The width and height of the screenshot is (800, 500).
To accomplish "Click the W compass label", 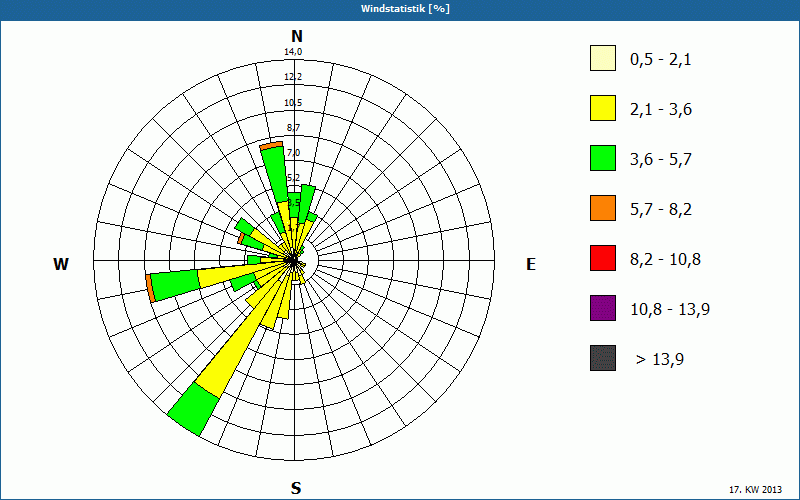I will click(x=61, y=264).
